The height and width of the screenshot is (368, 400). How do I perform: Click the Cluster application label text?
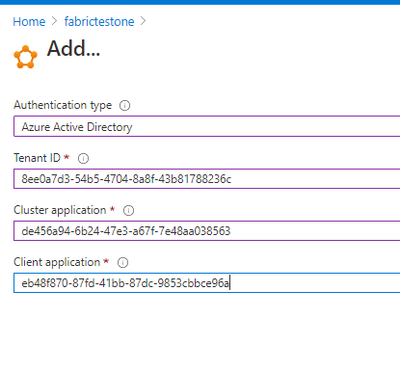60,210
